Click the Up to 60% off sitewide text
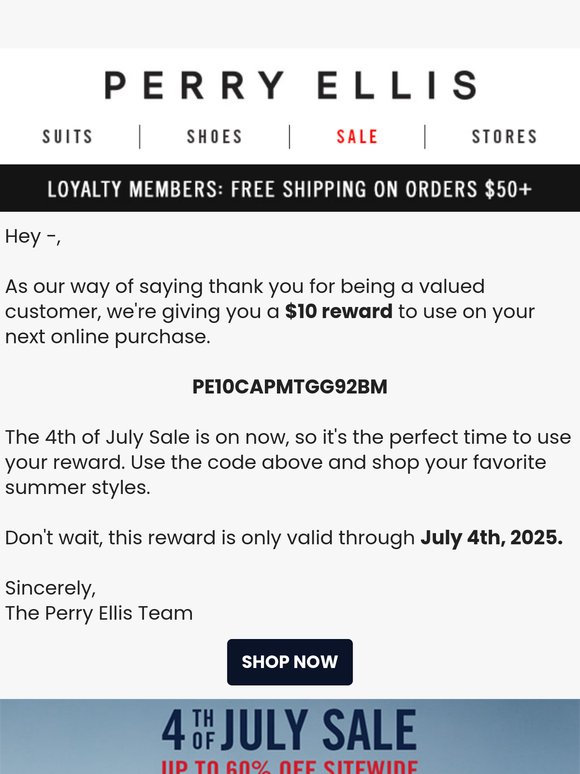The height and width of the screenshot is (774, 580). tap(290, 767)
